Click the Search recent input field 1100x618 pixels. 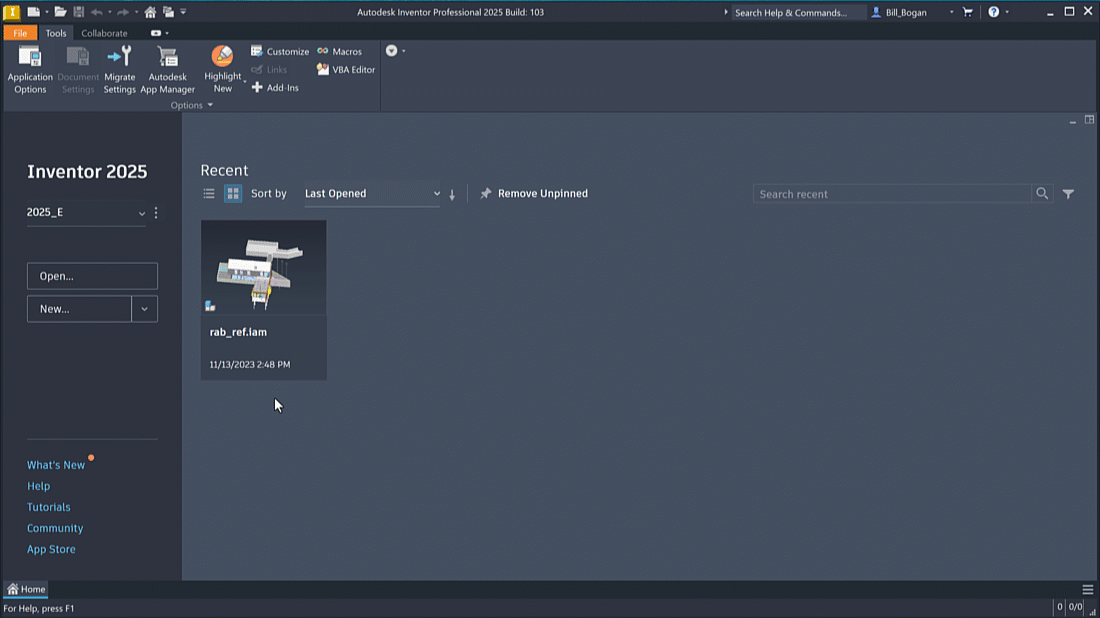892,194
